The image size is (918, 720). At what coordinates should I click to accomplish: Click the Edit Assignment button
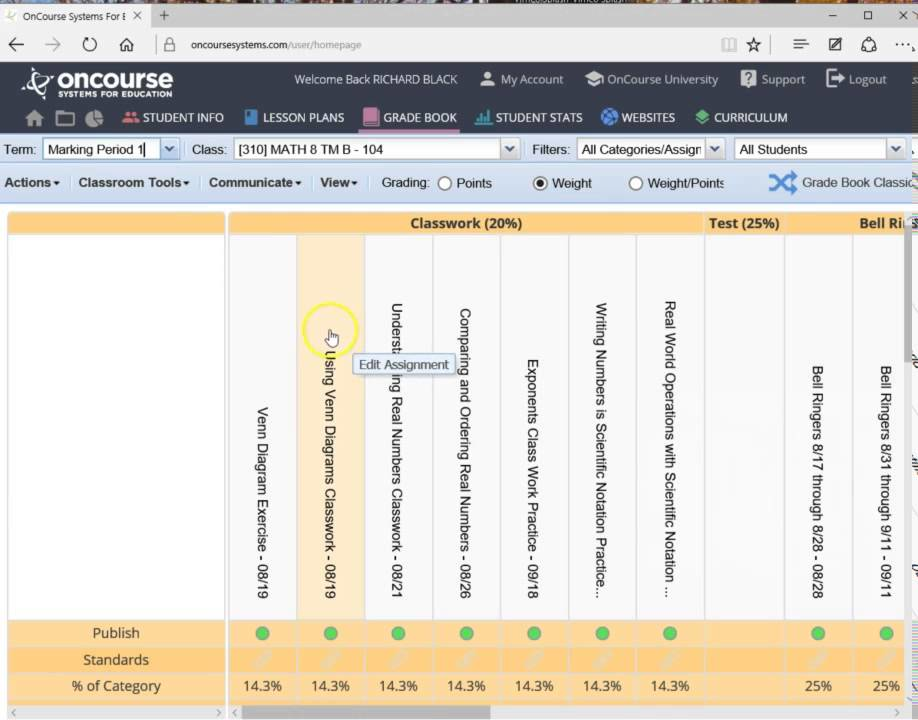[x=403, y=364]
